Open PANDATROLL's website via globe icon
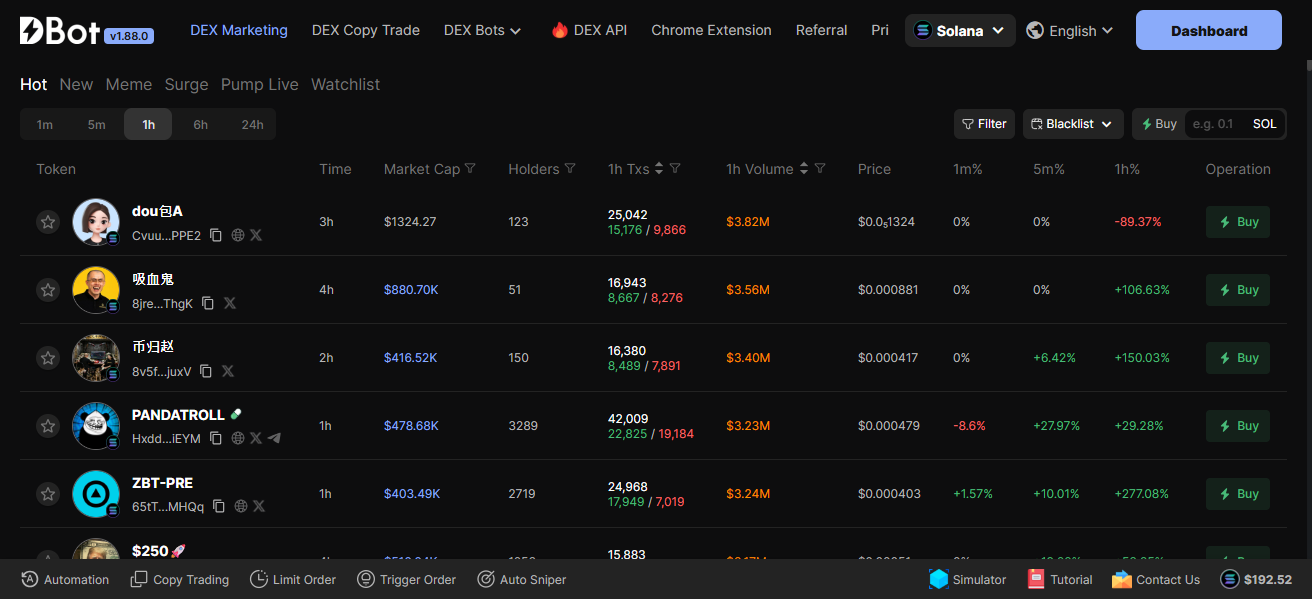 [x=237, y=438]
